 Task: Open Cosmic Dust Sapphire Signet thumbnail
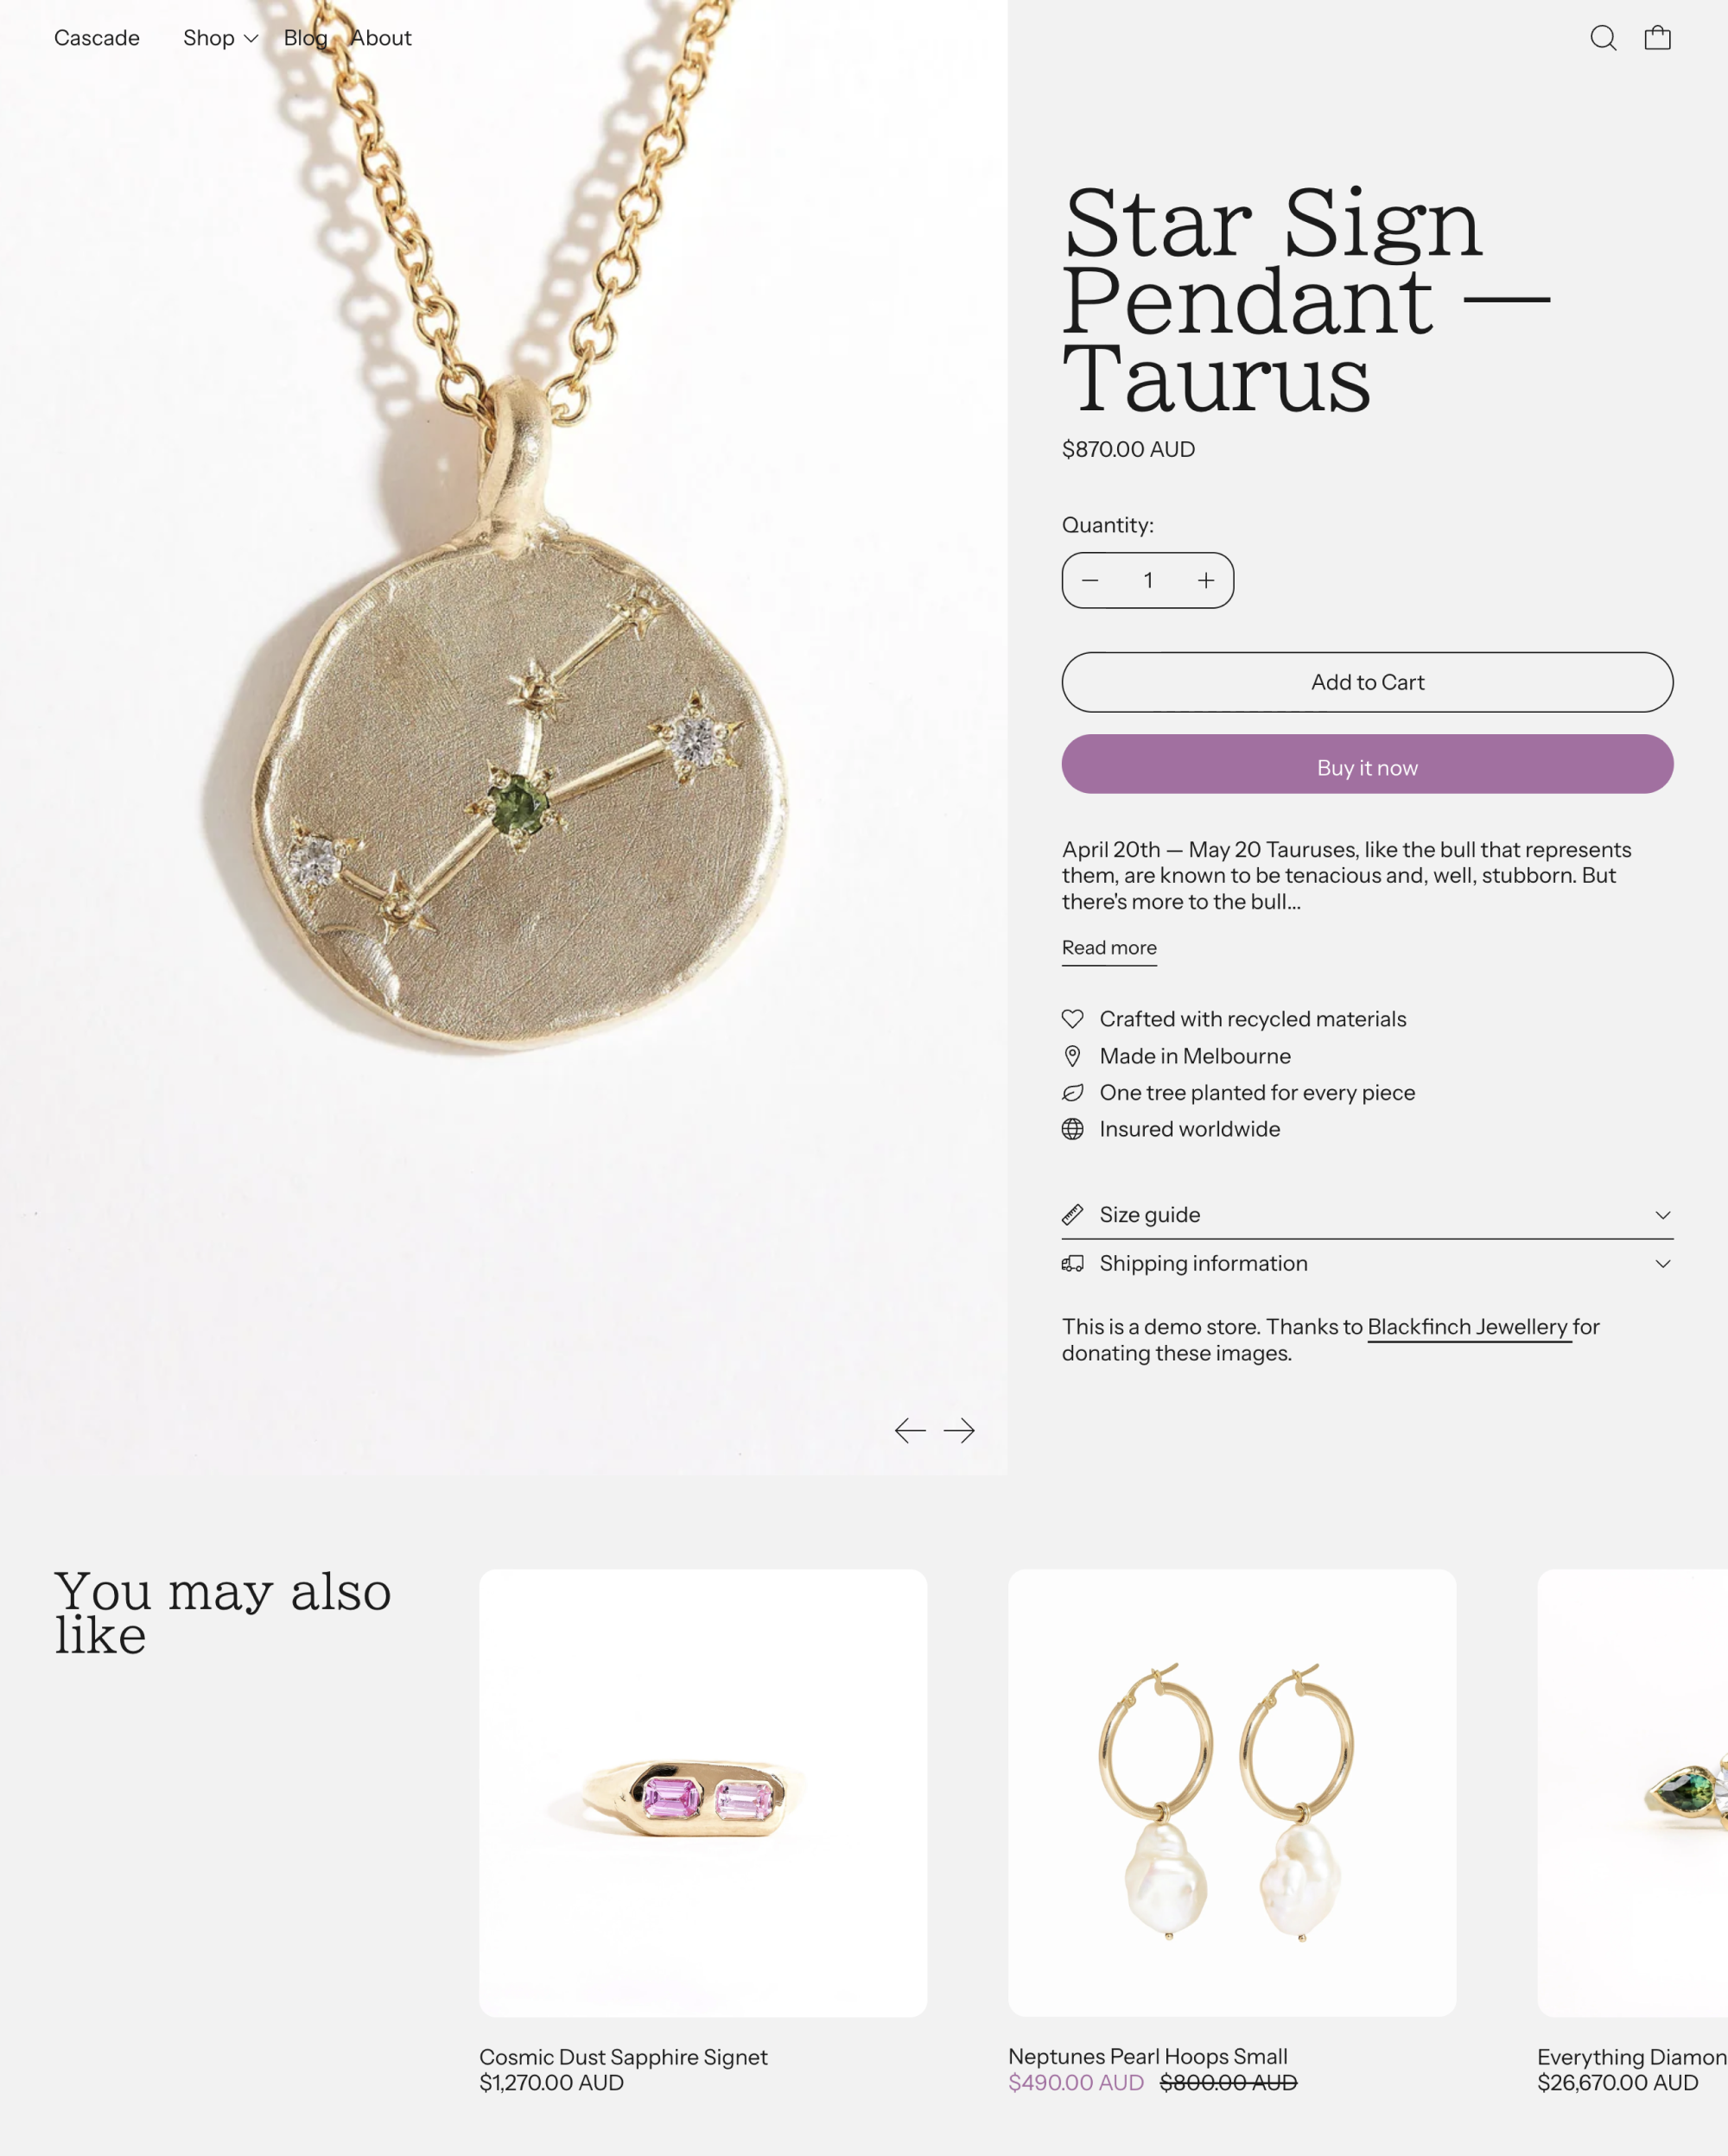(703, 1792)
